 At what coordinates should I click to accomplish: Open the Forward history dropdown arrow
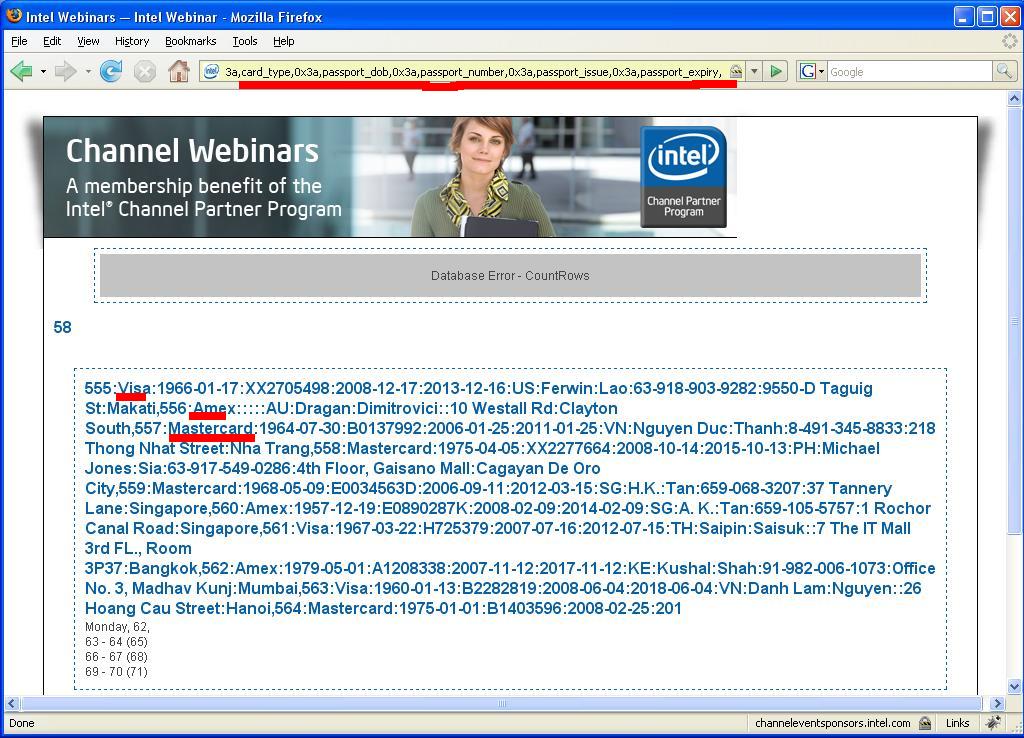pyautogui.click(x=88, y=71)
